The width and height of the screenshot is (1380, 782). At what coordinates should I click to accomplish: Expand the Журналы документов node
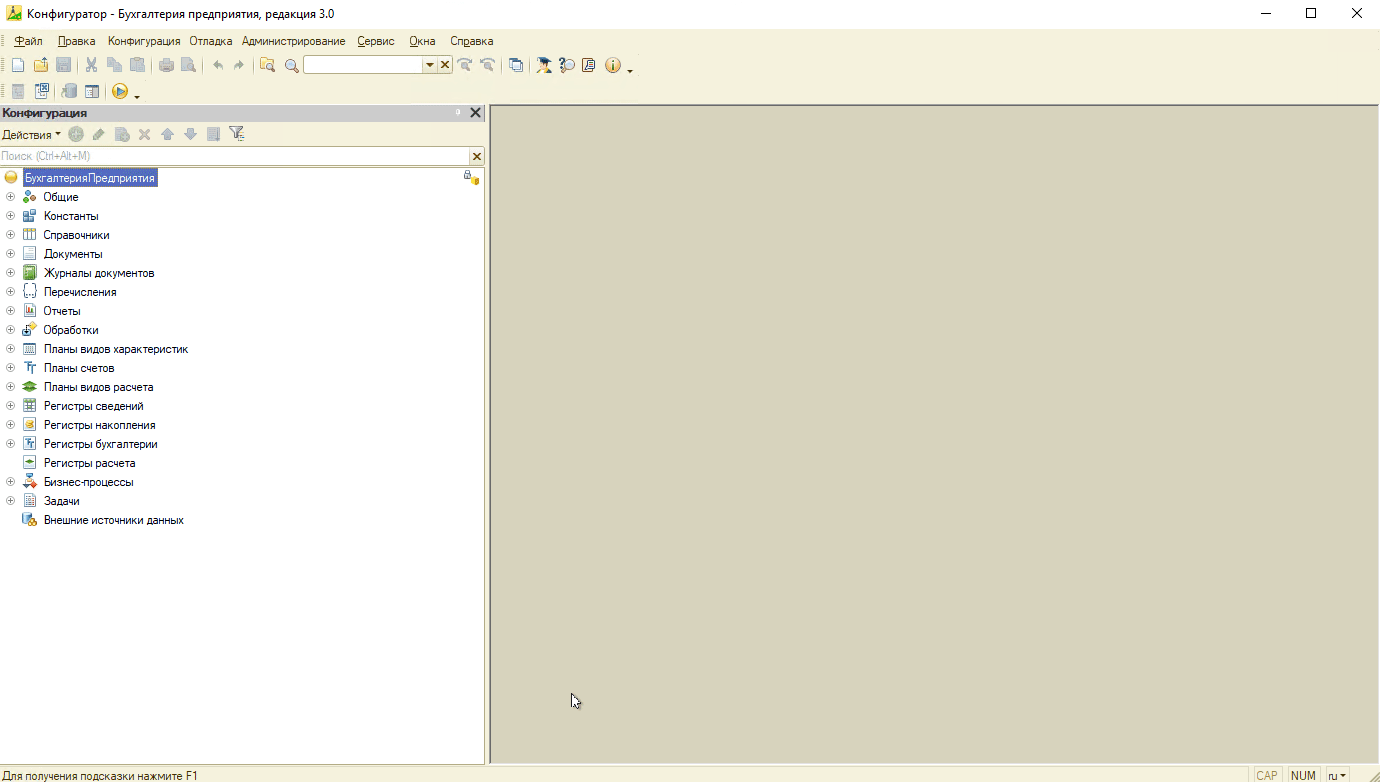[x=11, y=273]
